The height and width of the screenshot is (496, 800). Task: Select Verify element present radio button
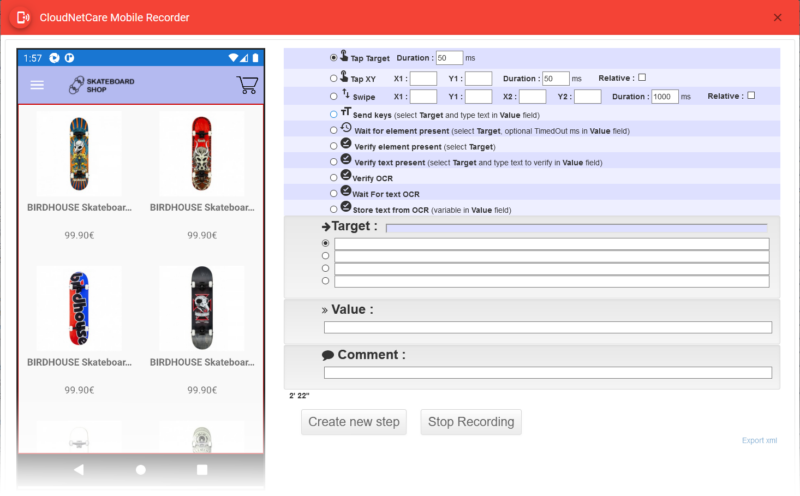(333, 146)
